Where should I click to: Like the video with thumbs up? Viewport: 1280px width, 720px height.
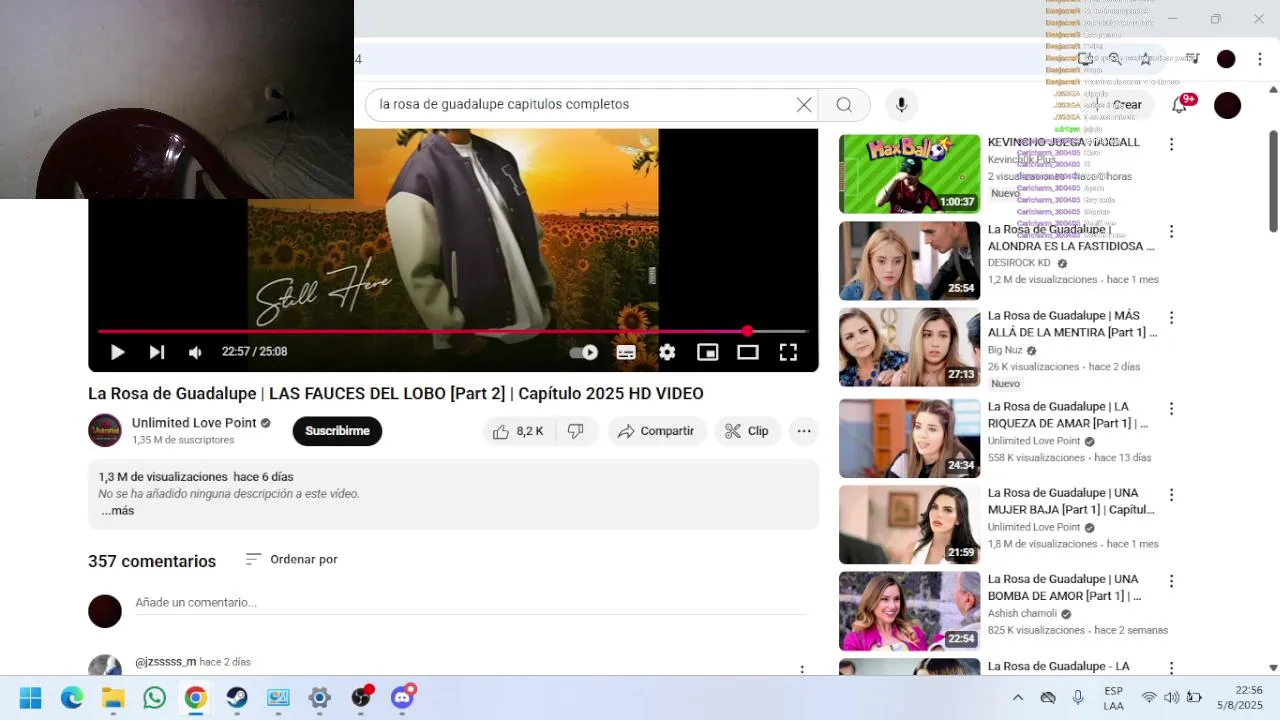pos(518,431)
